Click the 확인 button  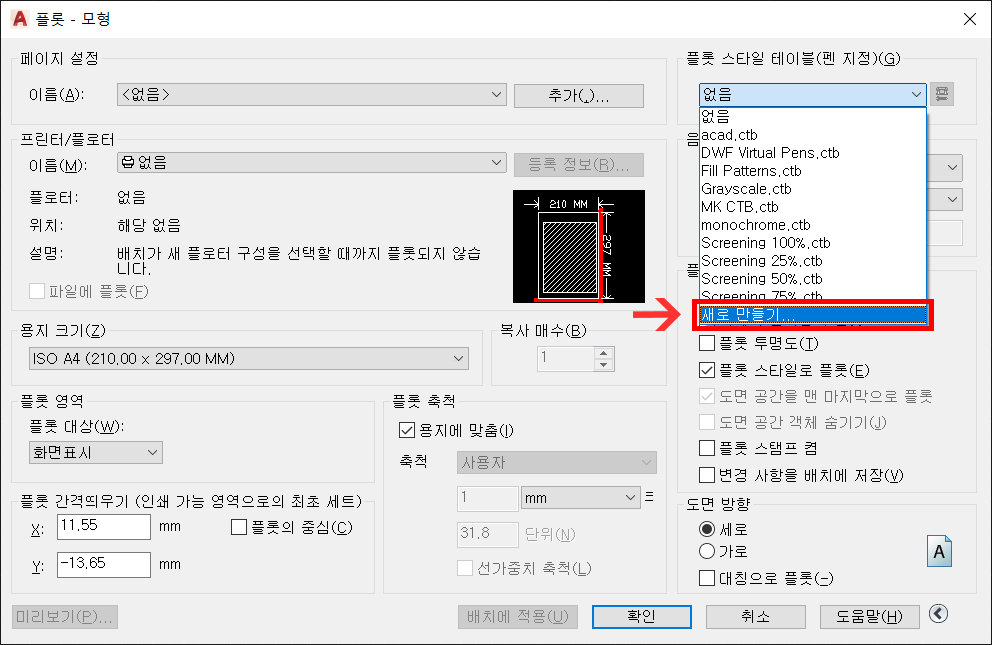pos(642,617)
